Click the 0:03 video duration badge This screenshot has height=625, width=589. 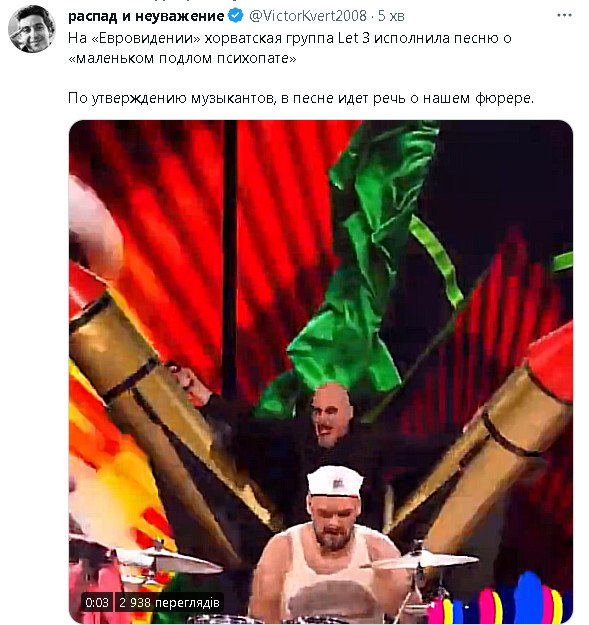point(96,602)
